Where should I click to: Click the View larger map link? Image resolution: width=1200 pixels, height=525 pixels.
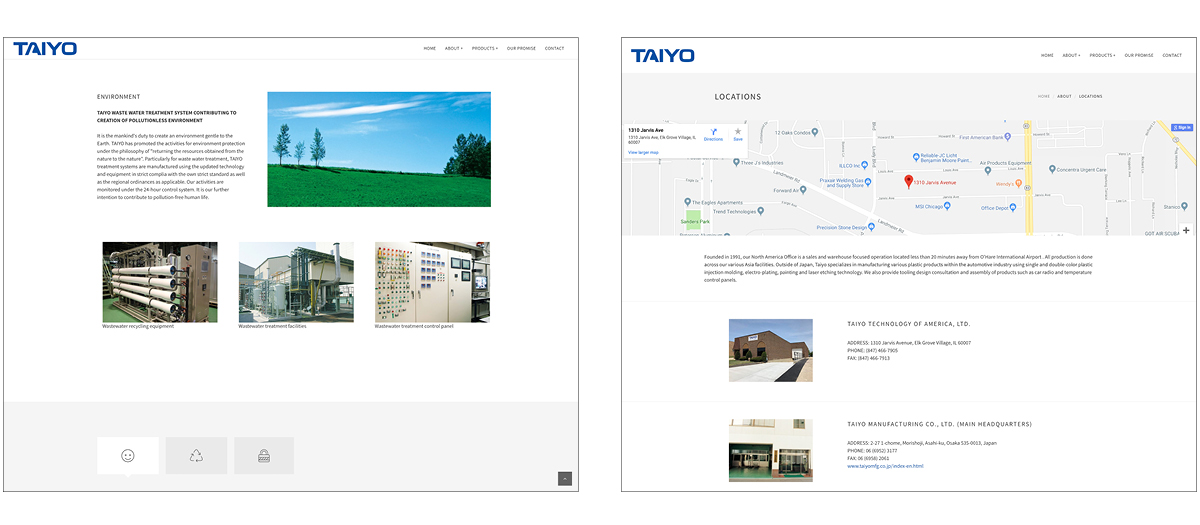(x=643, y=152)
